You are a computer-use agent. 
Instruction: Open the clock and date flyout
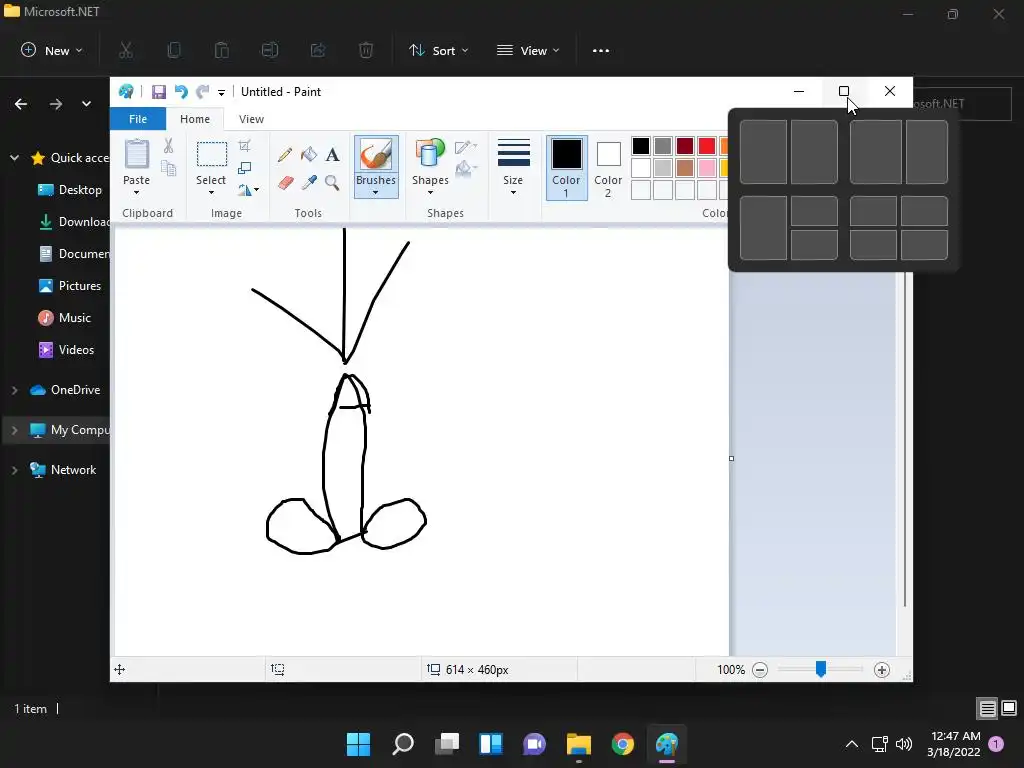pos(954,744)
